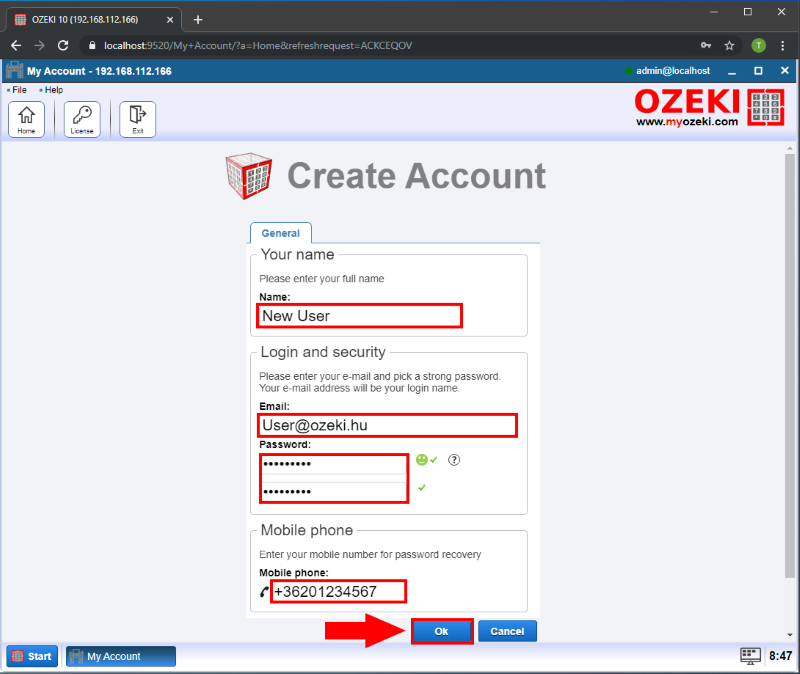The width and height of the screenshot is (800, 674).
Task: Click the My Account taskbar button
Action: (121, 656)
